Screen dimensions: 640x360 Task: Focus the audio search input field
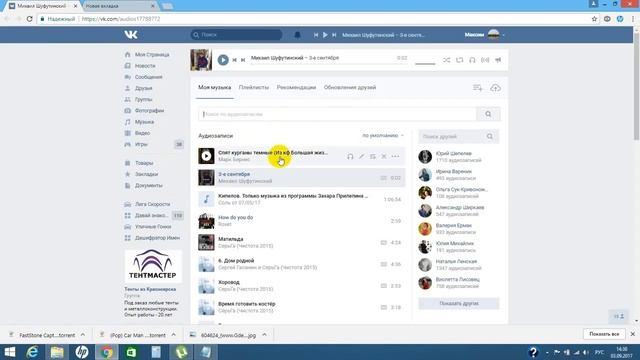pyautogui.click(x=338, y=114)
